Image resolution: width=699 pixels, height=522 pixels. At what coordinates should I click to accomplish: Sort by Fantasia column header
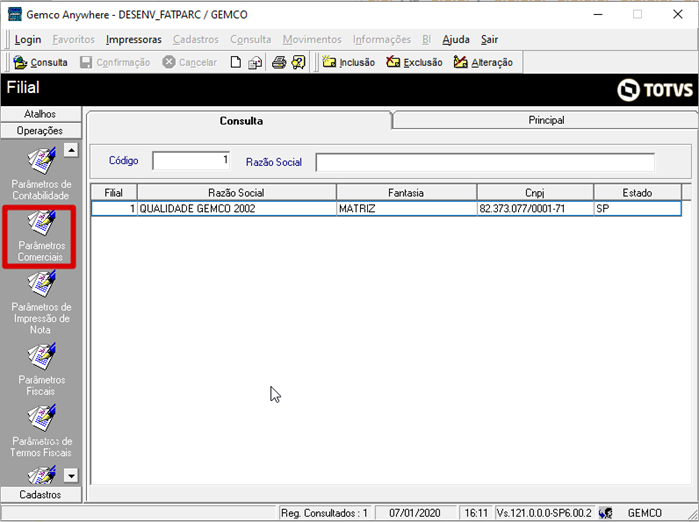point(406,193)
